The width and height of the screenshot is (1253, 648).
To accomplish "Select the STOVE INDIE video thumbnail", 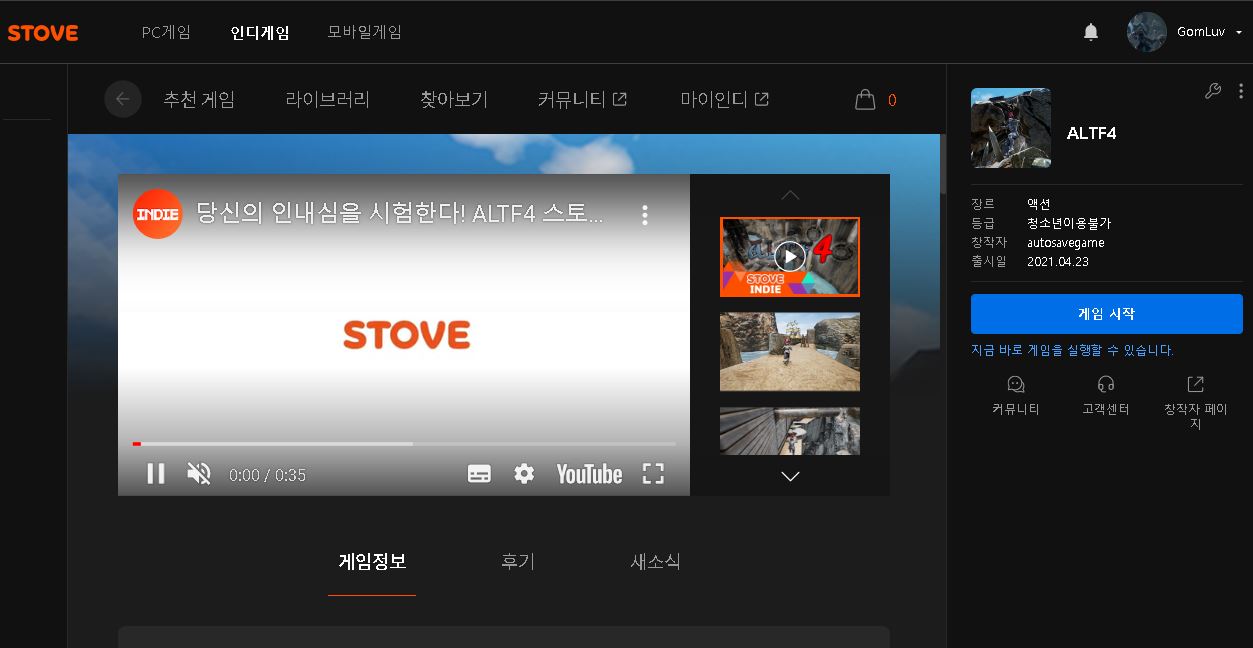I will point(790,257).
